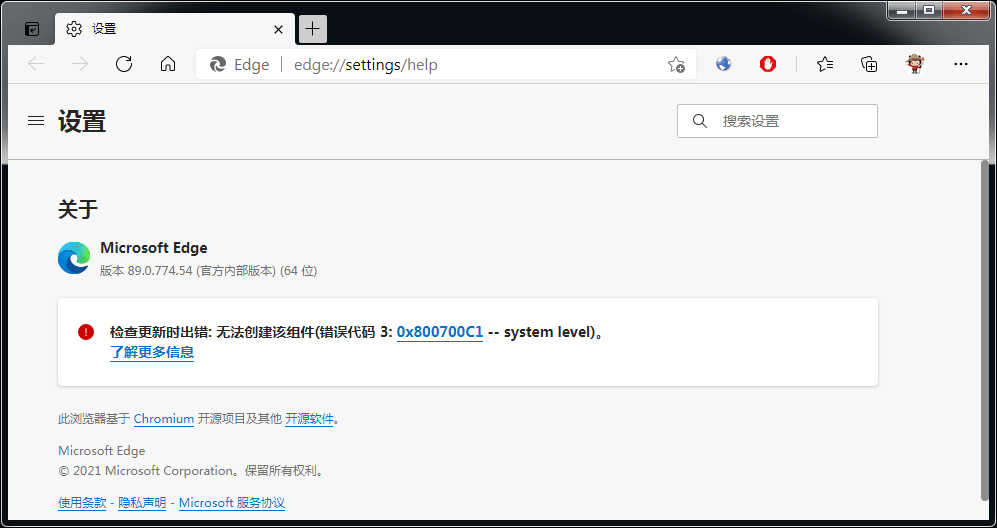Viewport: 997px width, 528px height.
Task: Open a new tab with plus button
Action: tap(312, 29)
